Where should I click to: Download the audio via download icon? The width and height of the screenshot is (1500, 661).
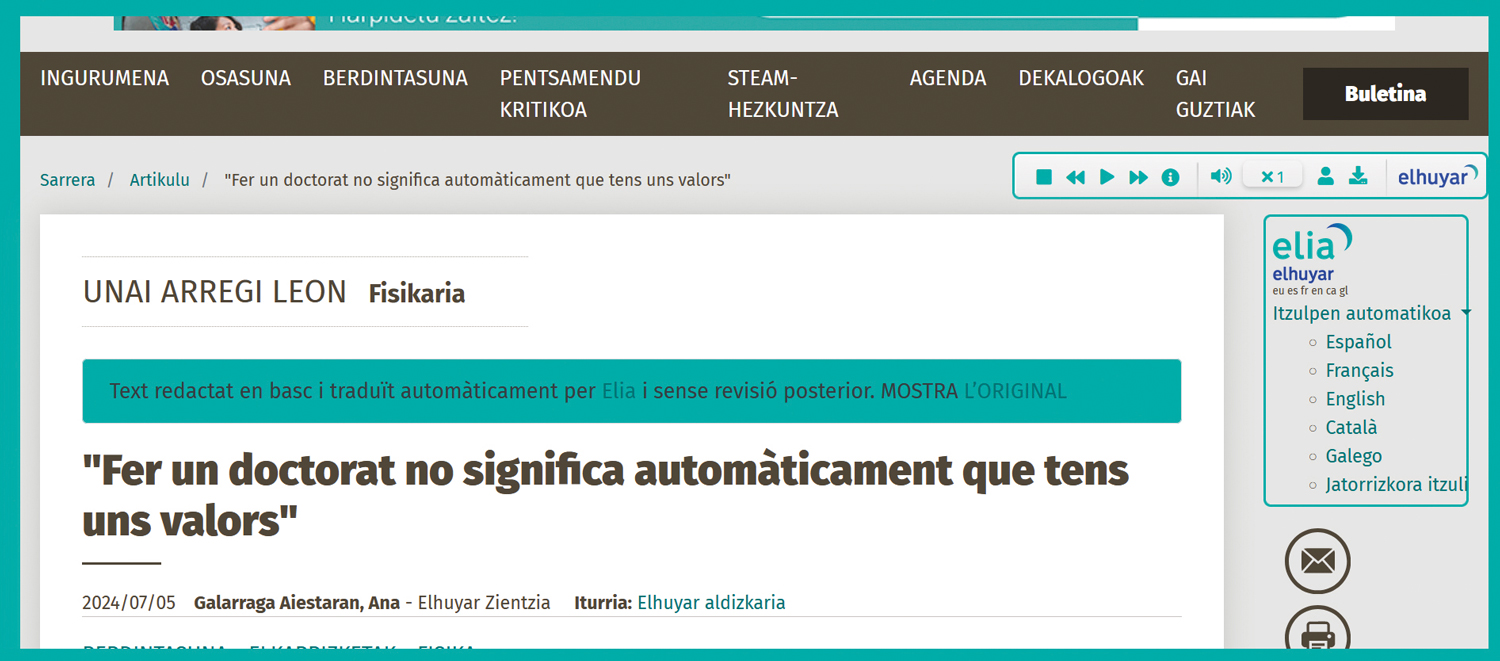(1358, 177)
